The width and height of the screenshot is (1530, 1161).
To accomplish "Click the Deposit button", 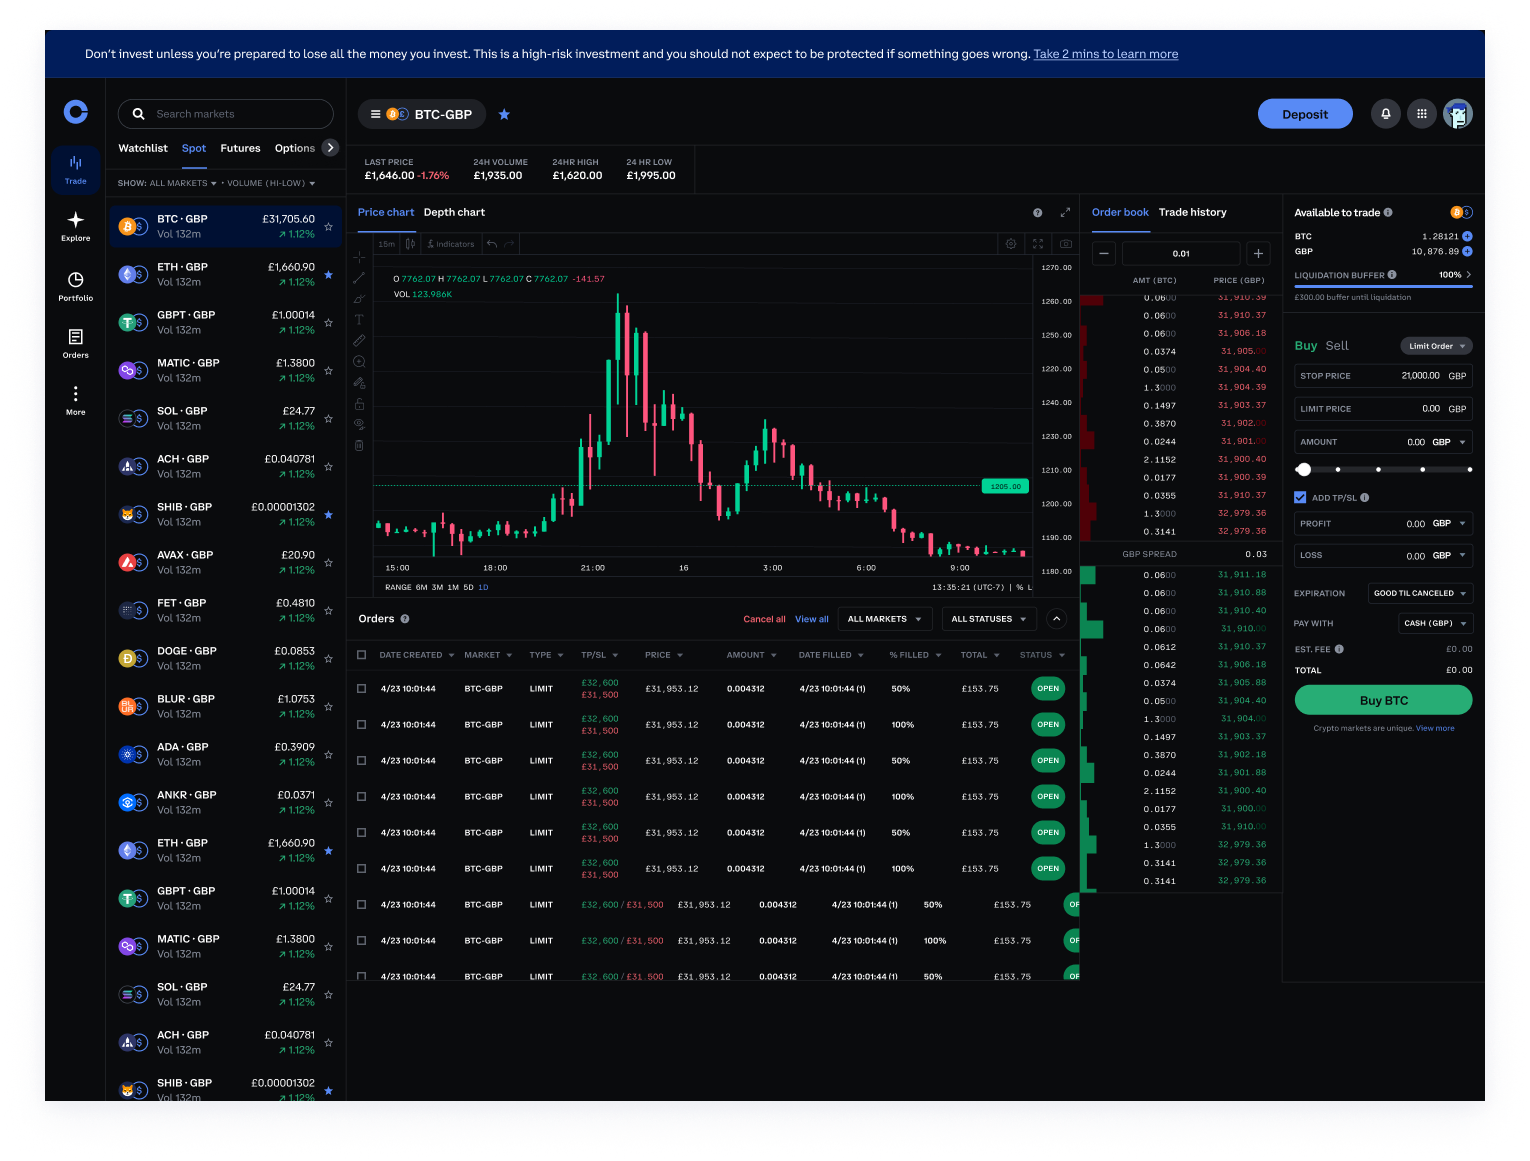I will [1304, 114].
